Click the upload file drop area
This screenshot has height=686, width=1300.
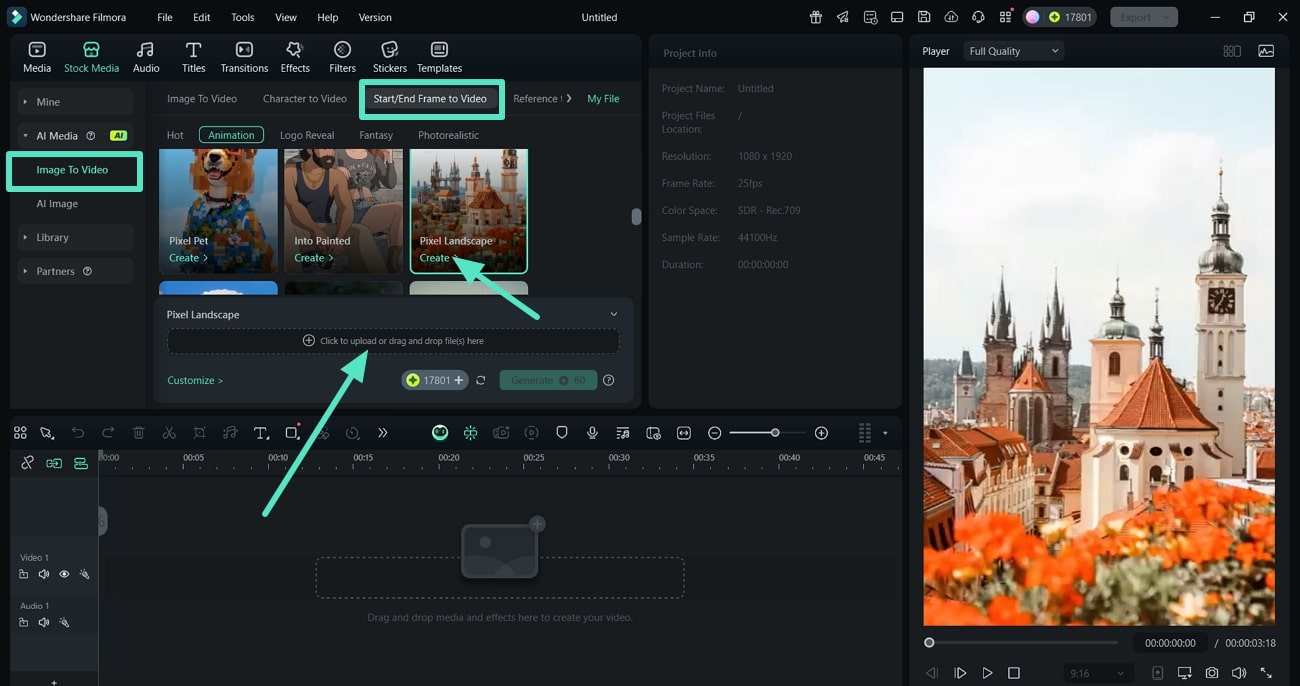click(x=393, y=341)
